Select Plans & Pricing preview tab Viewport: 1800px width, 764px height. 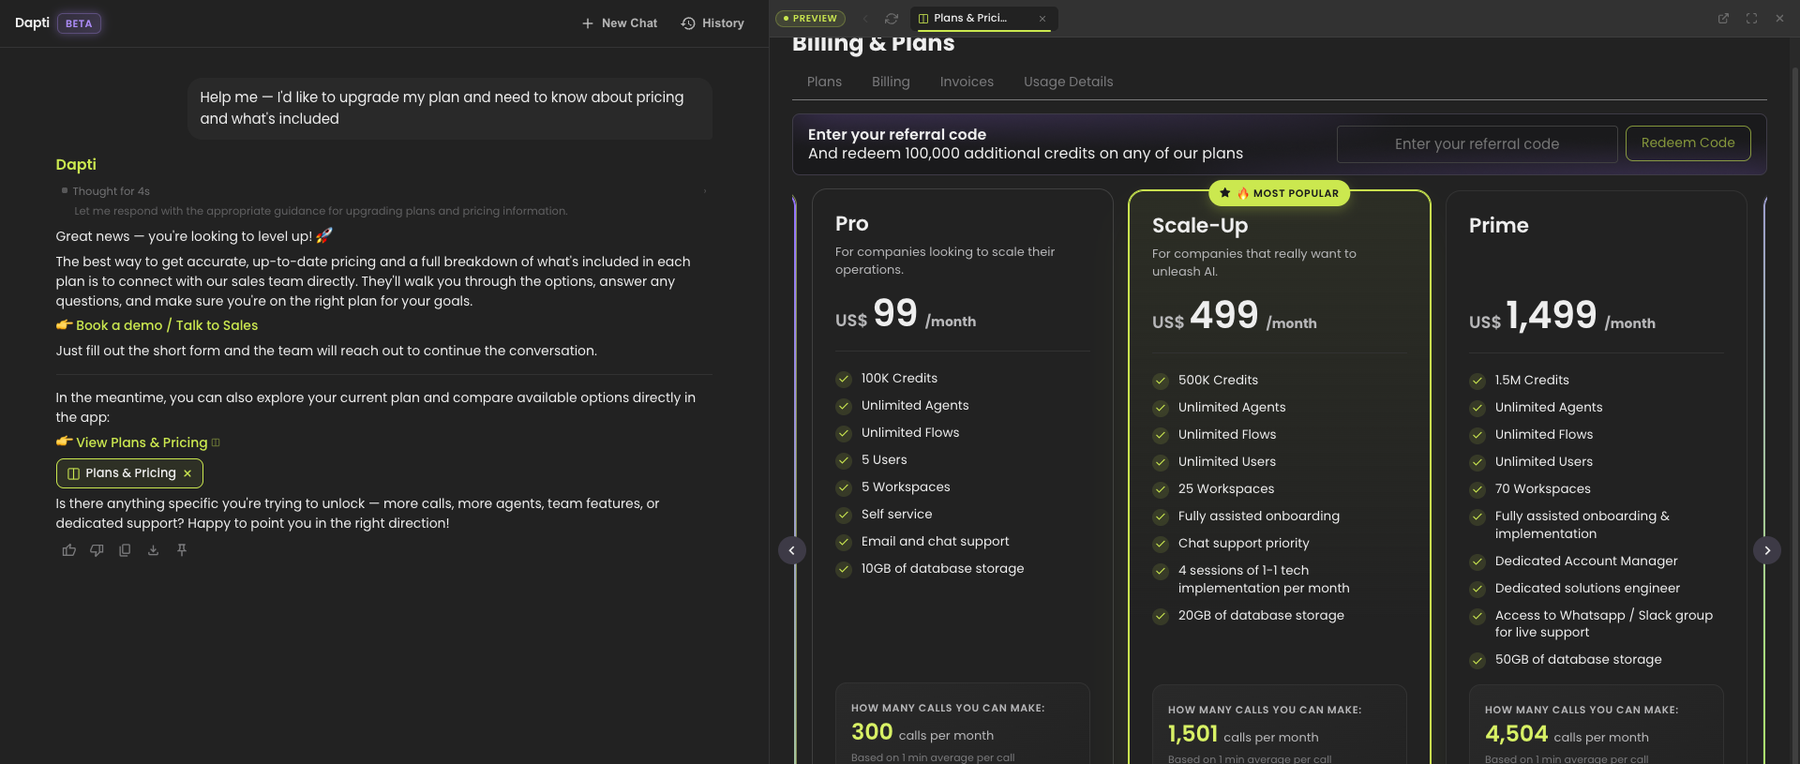click(970, 18)
